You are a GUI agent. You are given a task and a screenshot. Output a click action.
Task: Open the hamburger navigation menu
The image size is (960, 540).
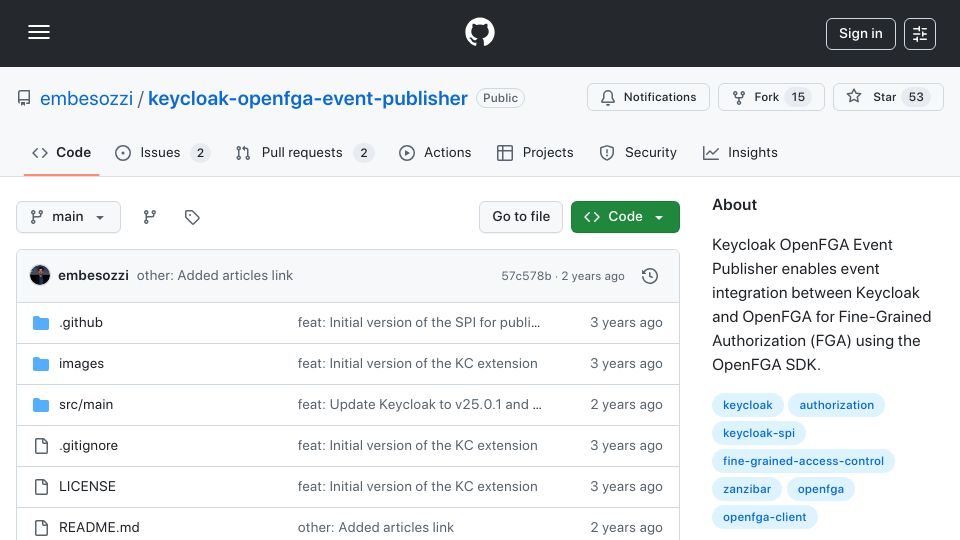pos(39,32)
